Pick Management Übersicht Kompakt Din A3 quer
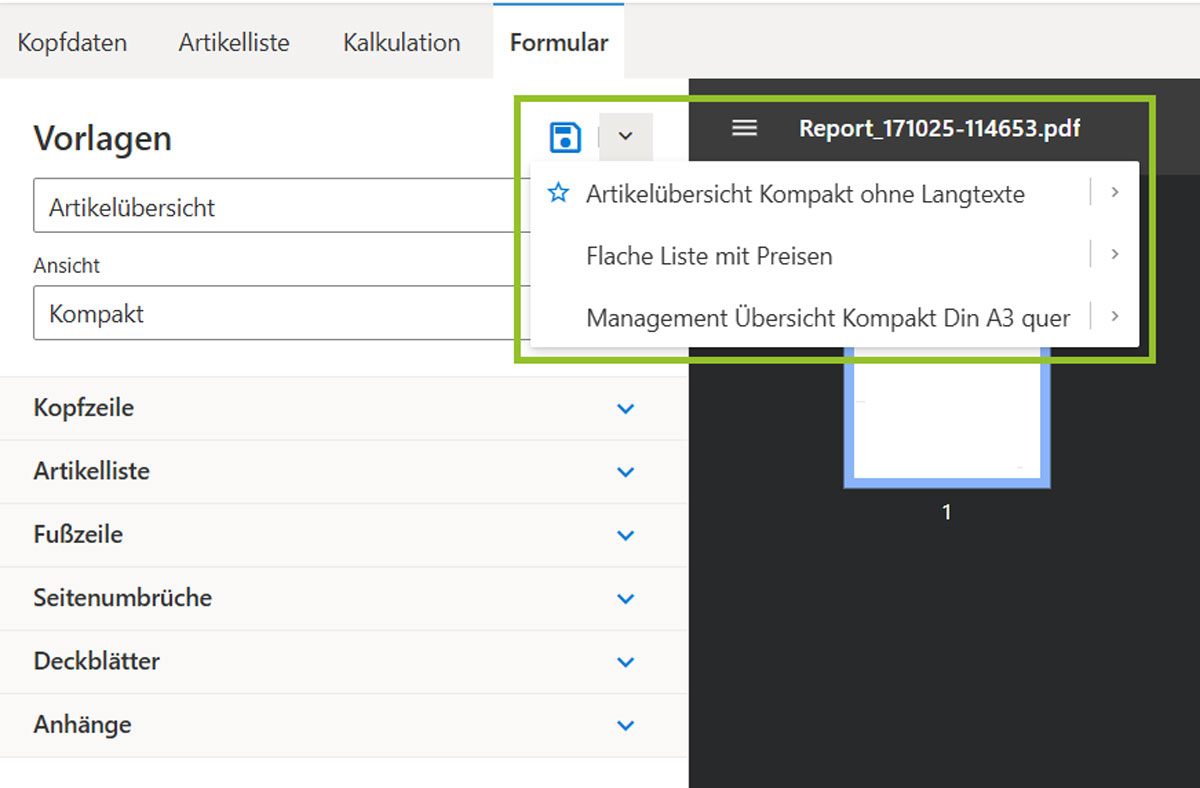The image size is (1200, 788). tap(828, 318)
